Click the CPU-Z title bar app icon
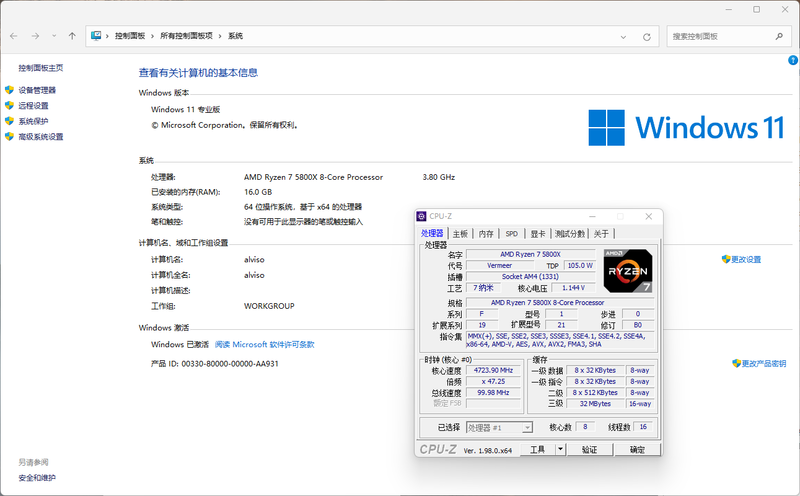 [421, 216]
